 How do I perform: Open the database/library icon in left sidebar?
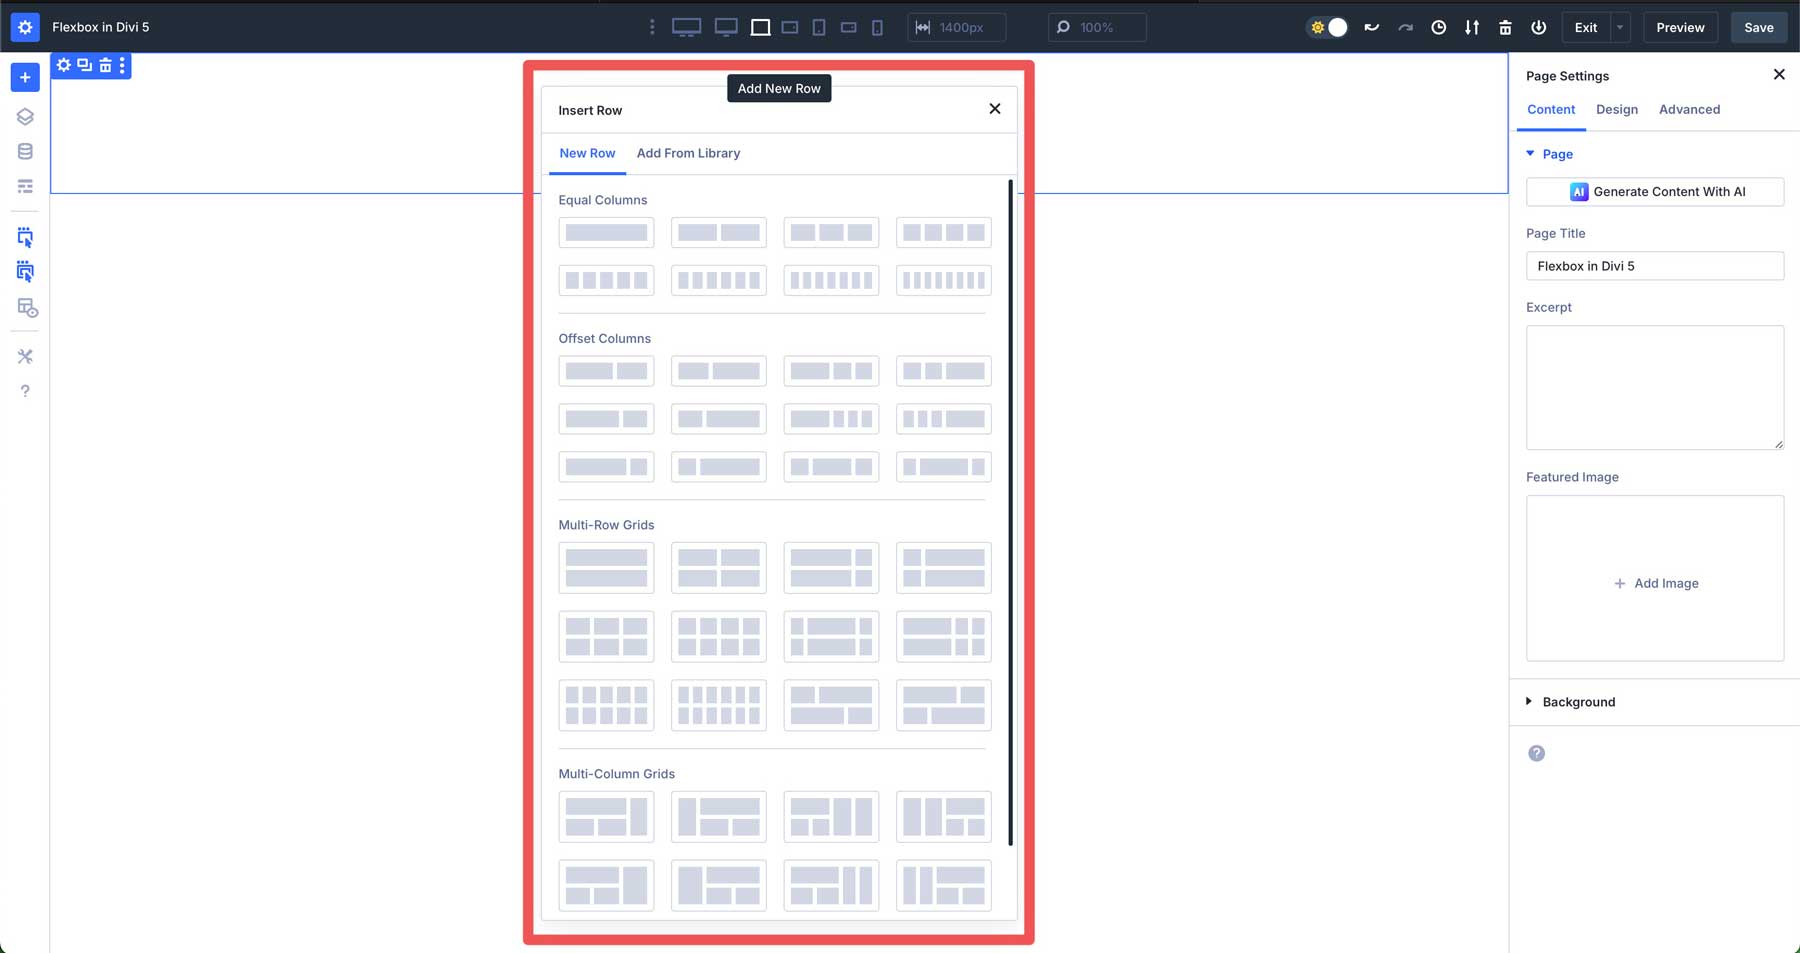coord(25,151)
